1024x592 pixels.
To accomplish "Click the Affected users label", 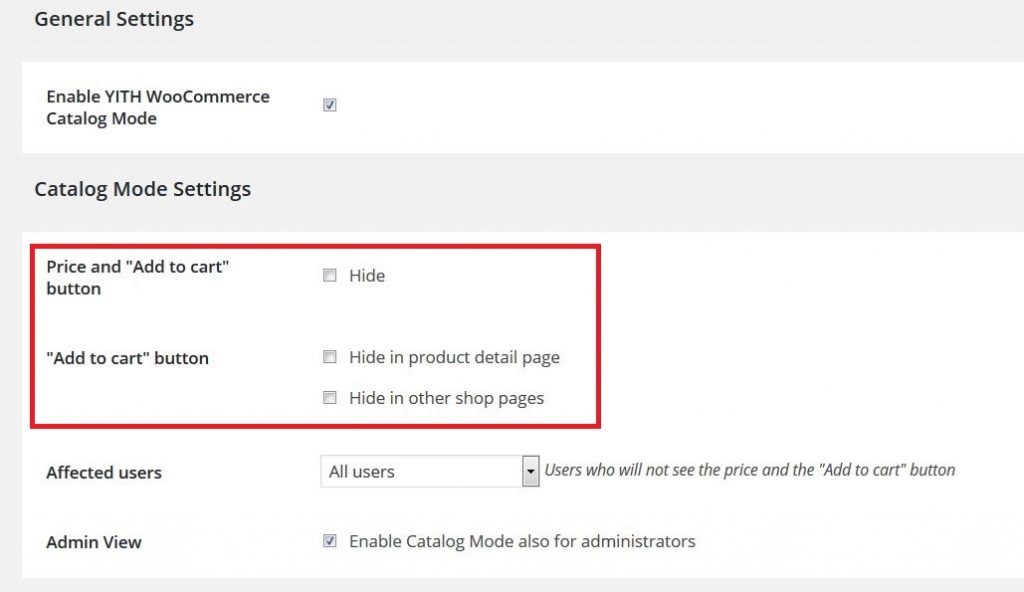I will [x=104, y=472].
